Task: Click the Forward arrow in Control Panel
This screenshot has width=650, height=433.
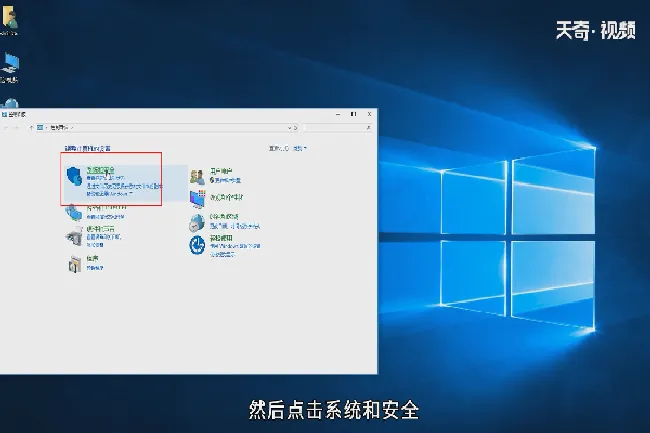Action: 17,128
